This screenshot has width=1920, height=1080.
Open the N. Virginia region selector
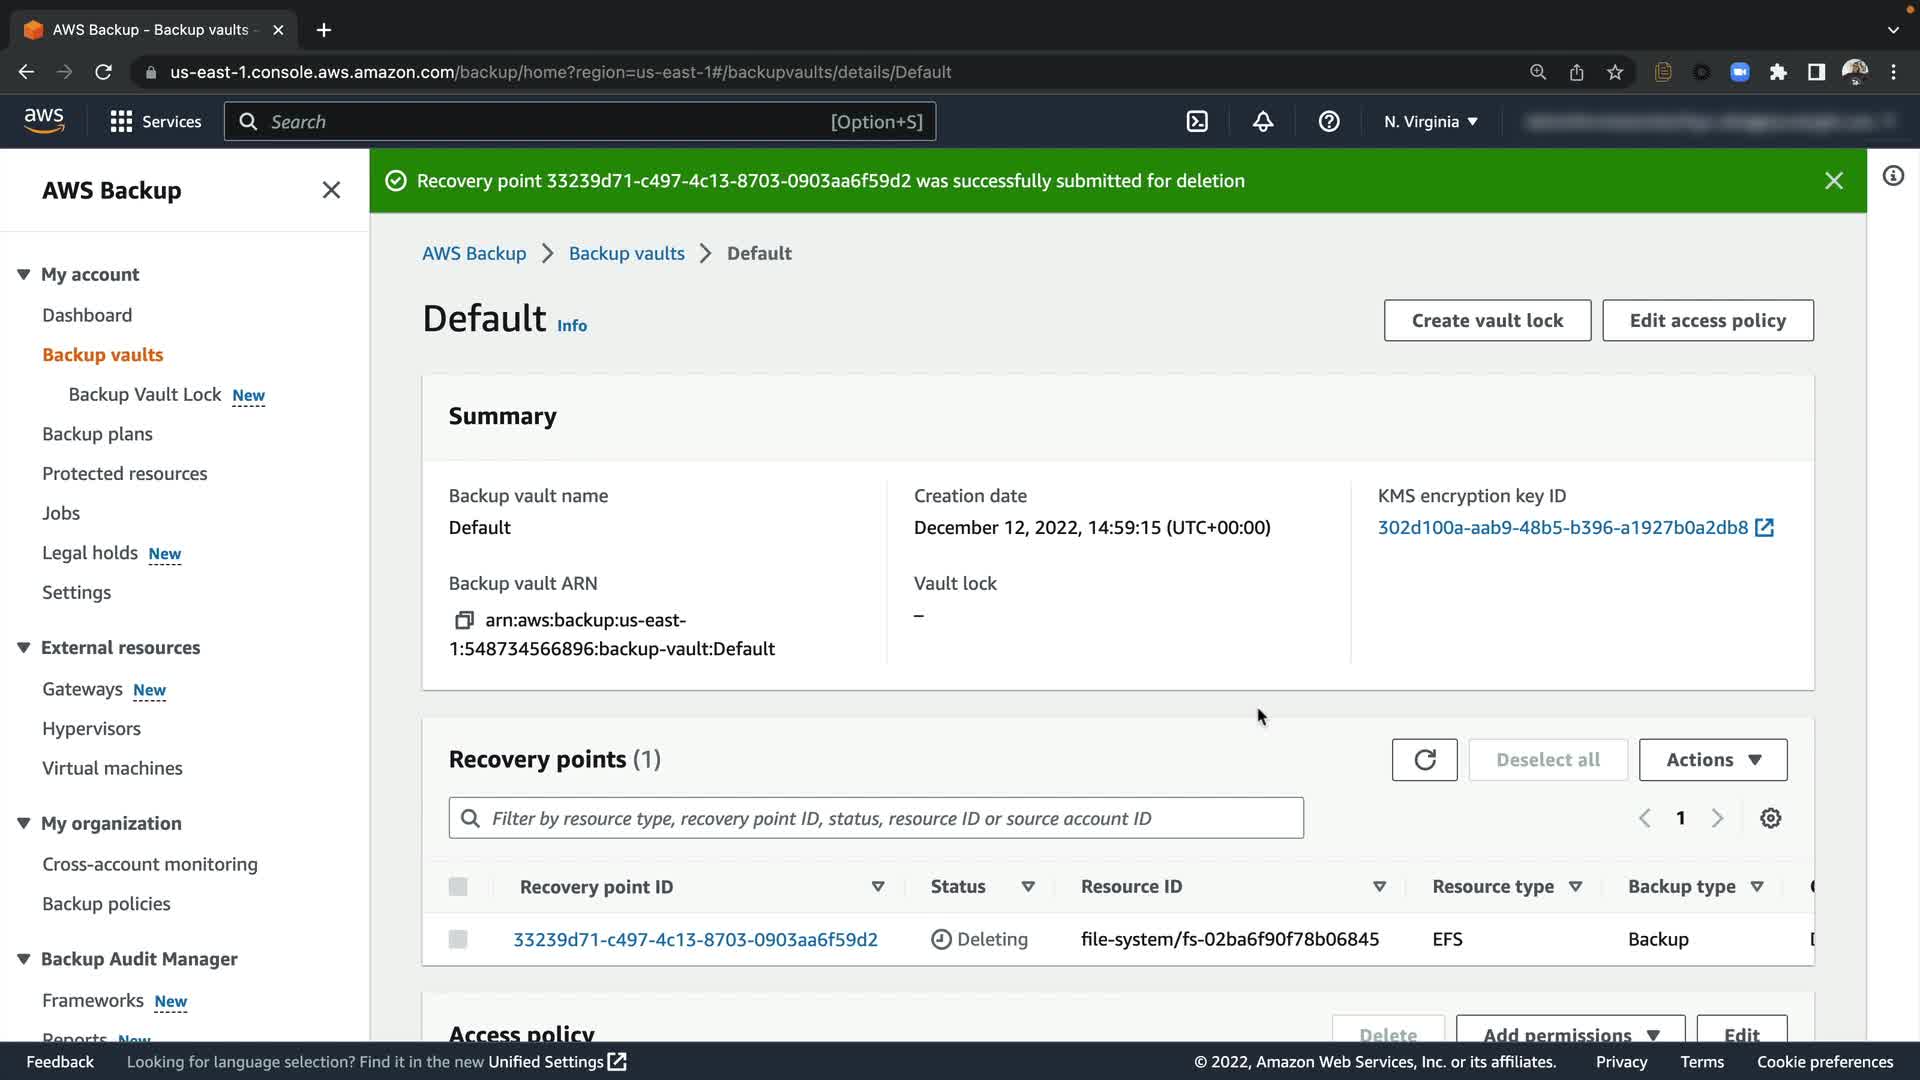pos(1430,122)
